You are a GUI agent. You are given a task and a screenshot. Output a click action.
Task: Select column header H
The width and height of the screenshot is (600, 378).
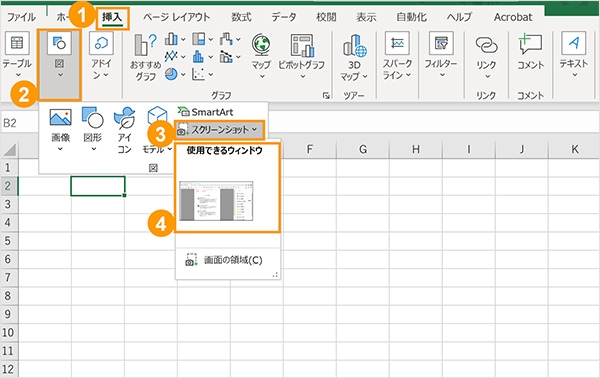coord(416,149)
